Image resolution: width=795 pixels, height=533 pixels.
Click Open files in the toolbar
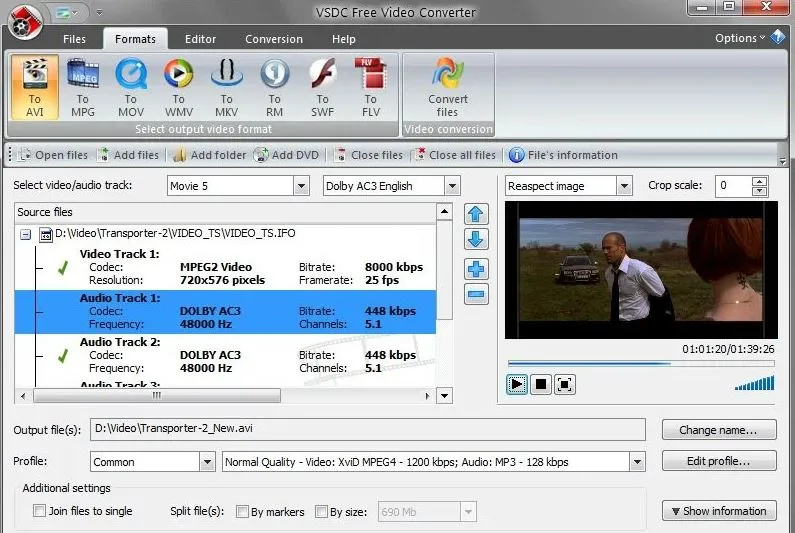click(x=53, y=155)
